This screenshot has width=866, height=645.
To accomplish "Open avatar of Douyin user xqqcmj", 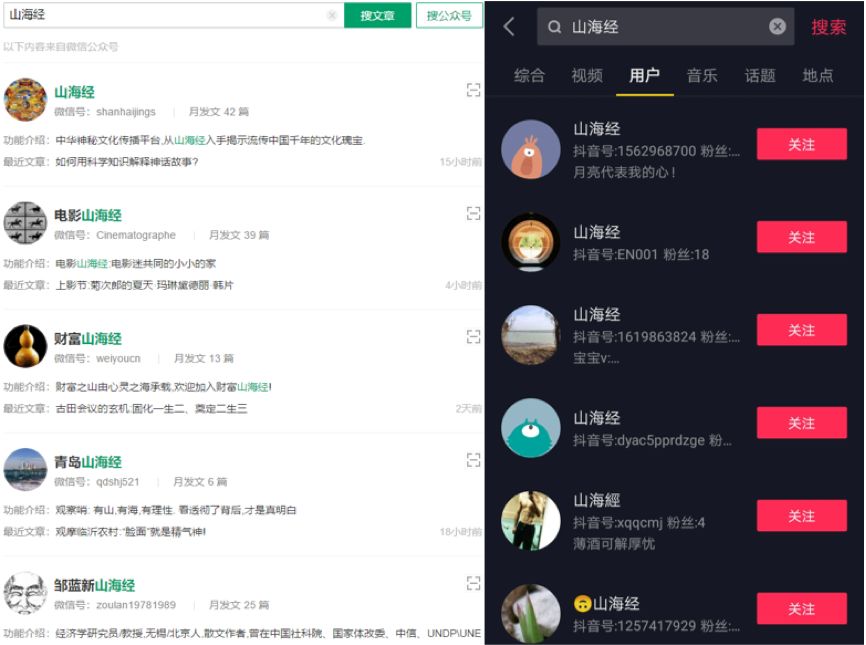I will pos(531,520).
